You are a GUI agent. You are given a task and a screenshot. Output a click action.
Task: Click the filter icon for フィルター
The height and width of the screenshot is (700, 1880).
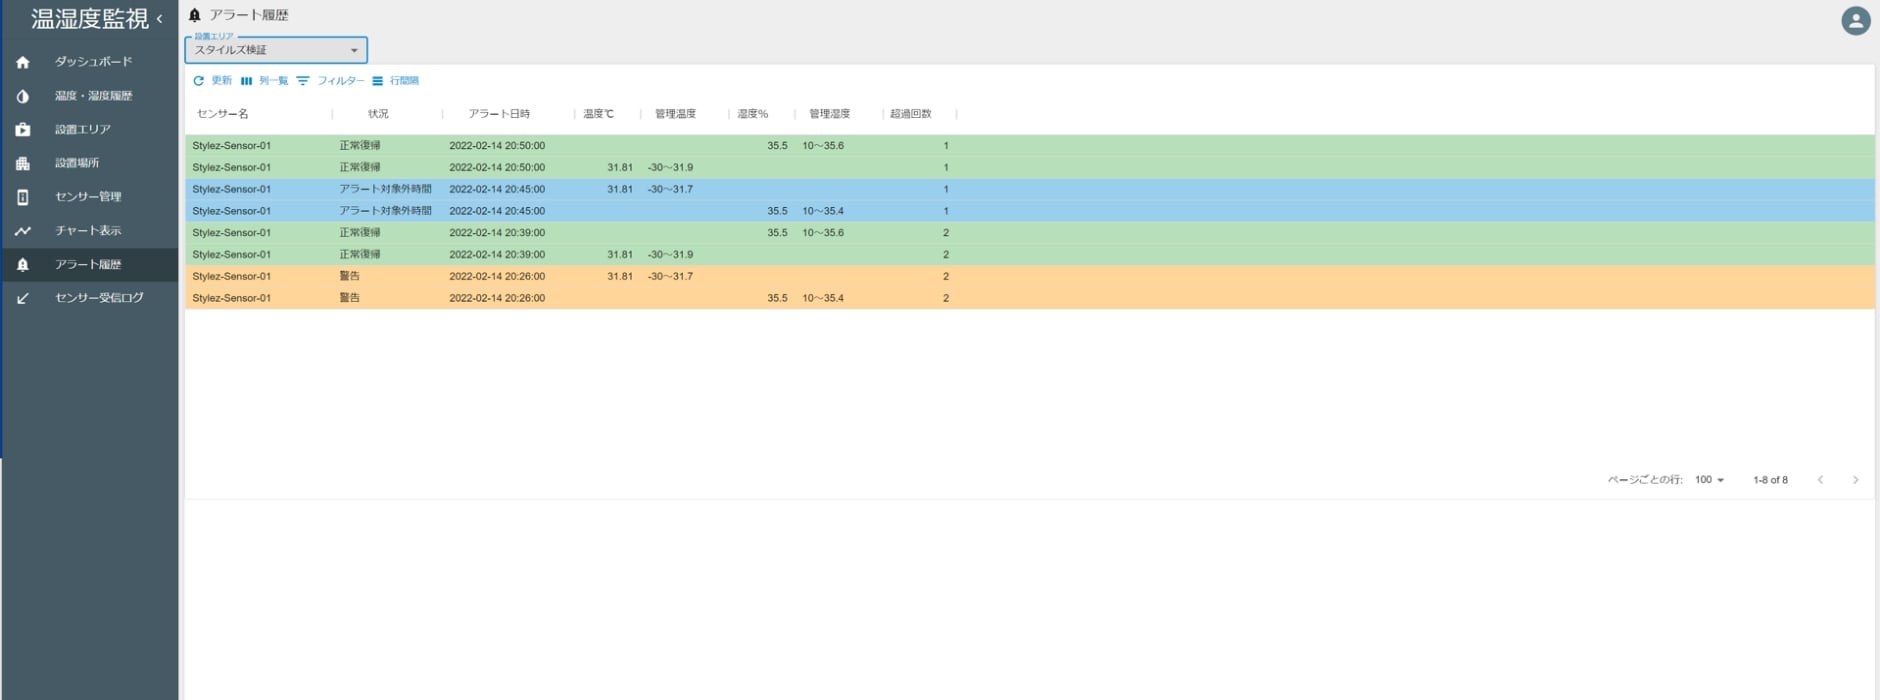(303, 81)
